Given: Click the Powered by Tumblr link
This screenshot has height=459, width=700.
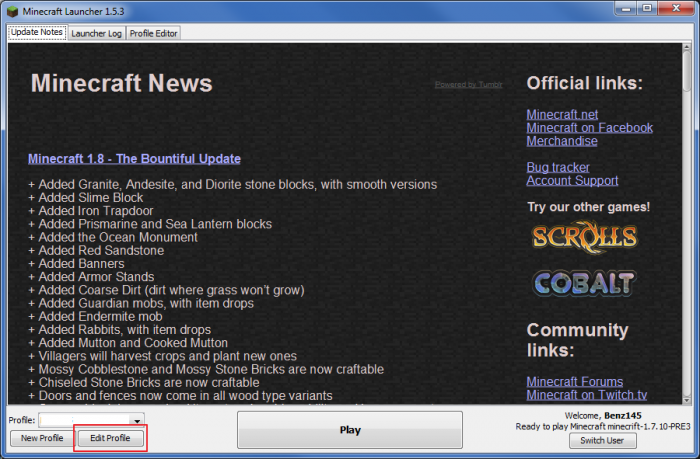Looking at the screenshot, I should pos(468,84).
